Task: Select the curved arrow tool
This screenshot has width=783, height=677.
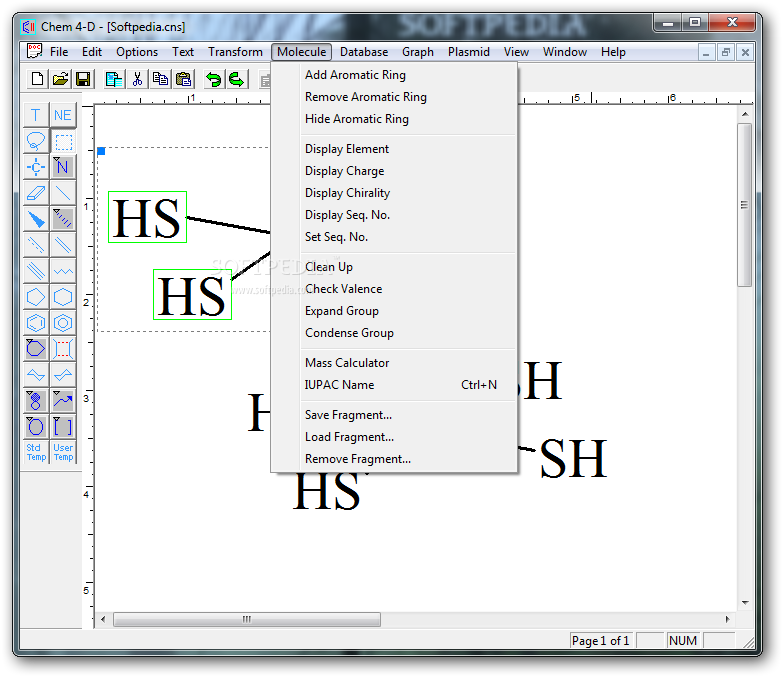Action: 63,401
